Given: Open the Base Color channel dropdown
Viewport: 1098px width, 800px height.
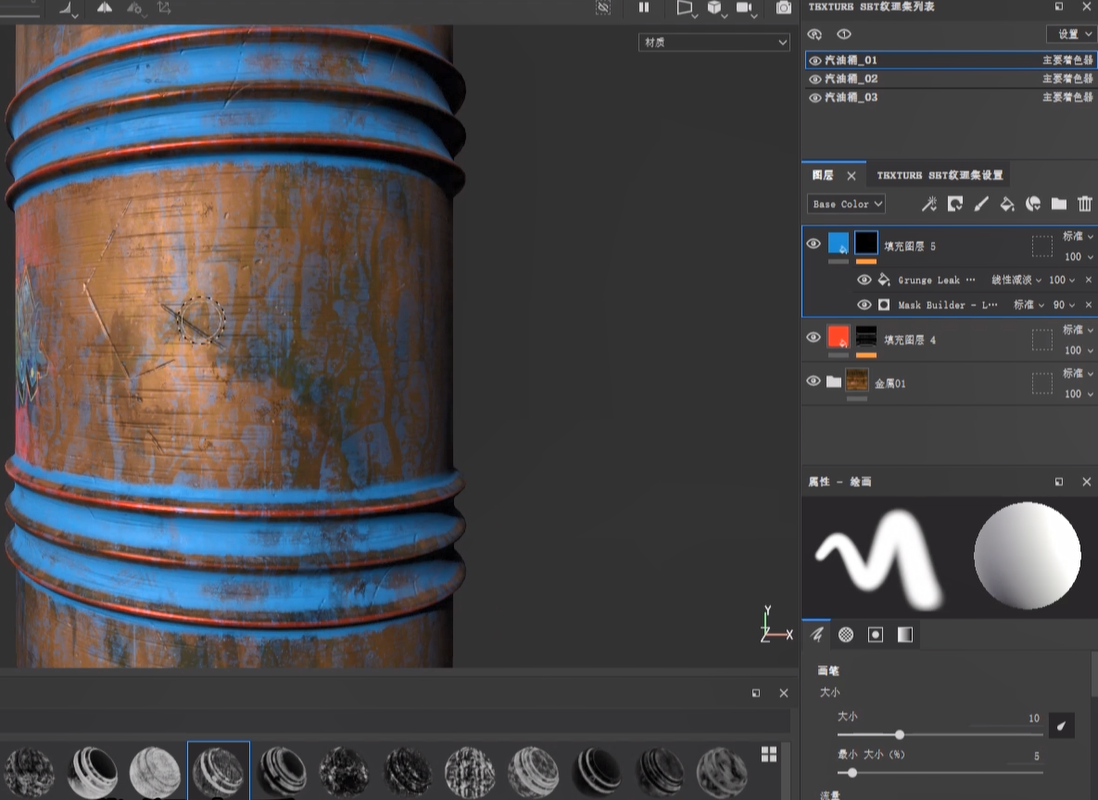Looking at the screenshot, I should (846, 204).
